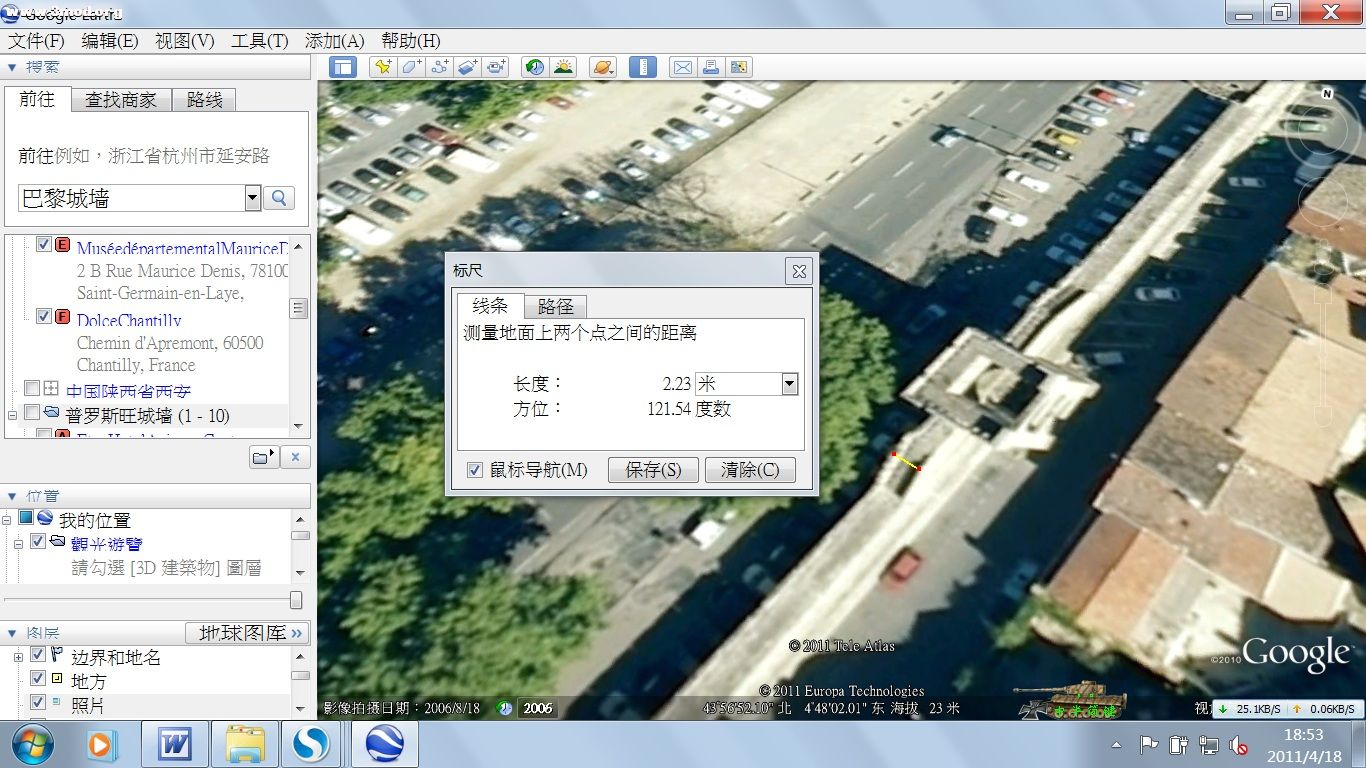Open the Add Polygon tool
Image resolution: width=1366 pixels, height=768 pixels.
(x=411, y=67)
